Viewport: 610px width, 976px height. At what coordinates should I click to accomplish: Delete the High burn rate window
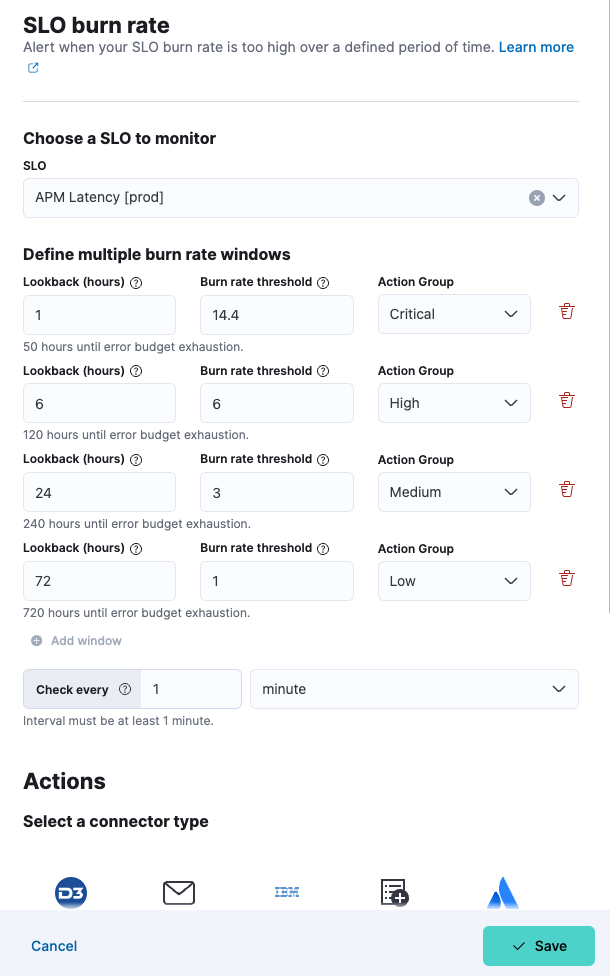[567, 402]
